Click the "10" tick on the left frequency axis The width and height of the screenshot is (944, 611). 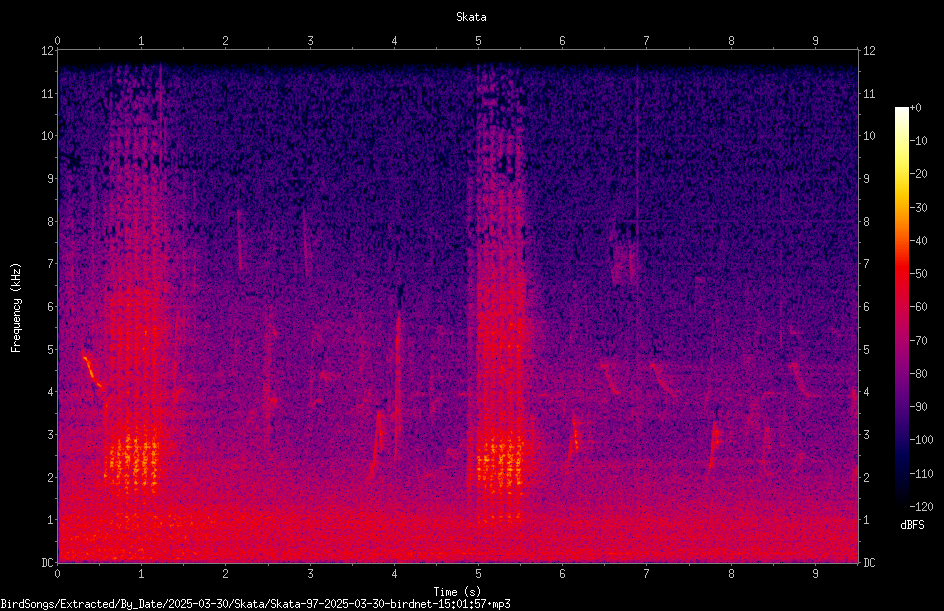(x=47, y=136)
